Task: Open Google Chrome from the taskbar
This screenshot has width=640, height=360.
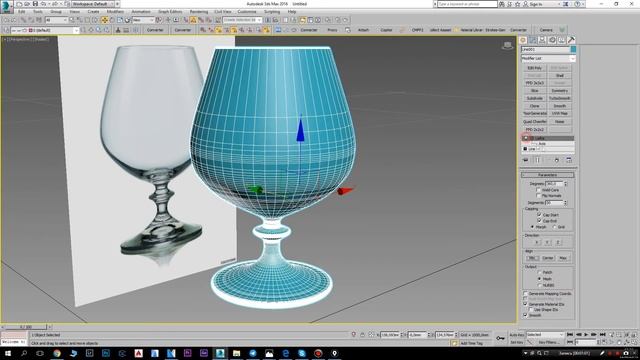Action: pos(57,353)
